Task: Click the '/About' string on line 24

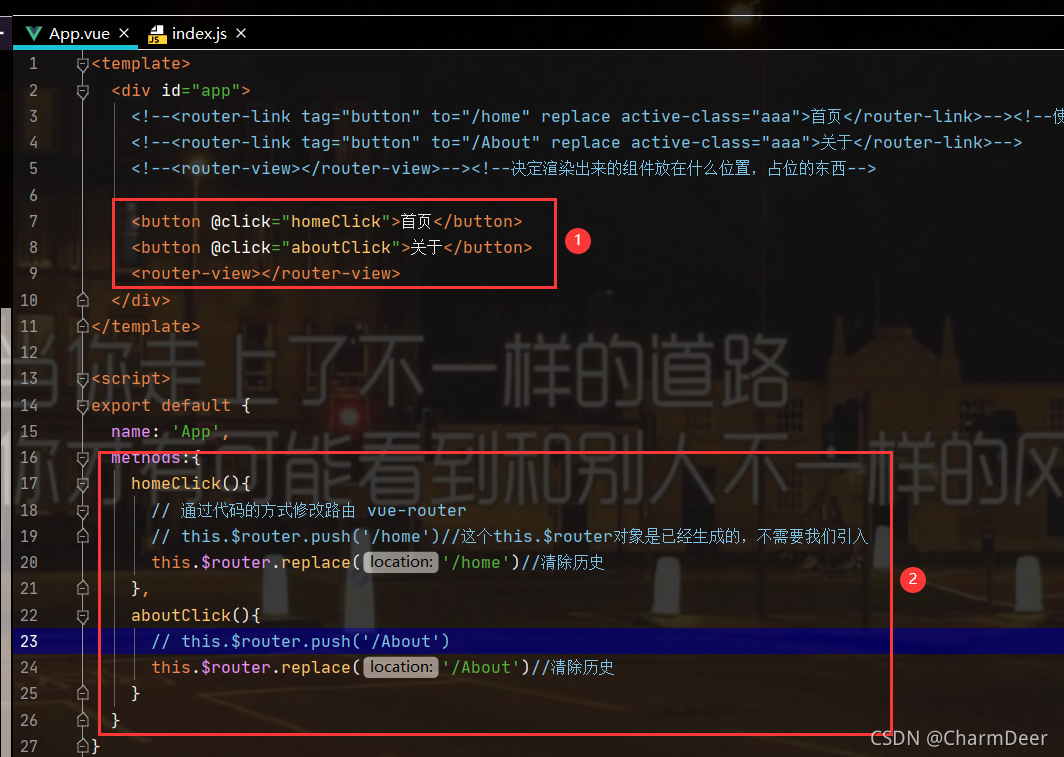Action: (x=481, y=667)
